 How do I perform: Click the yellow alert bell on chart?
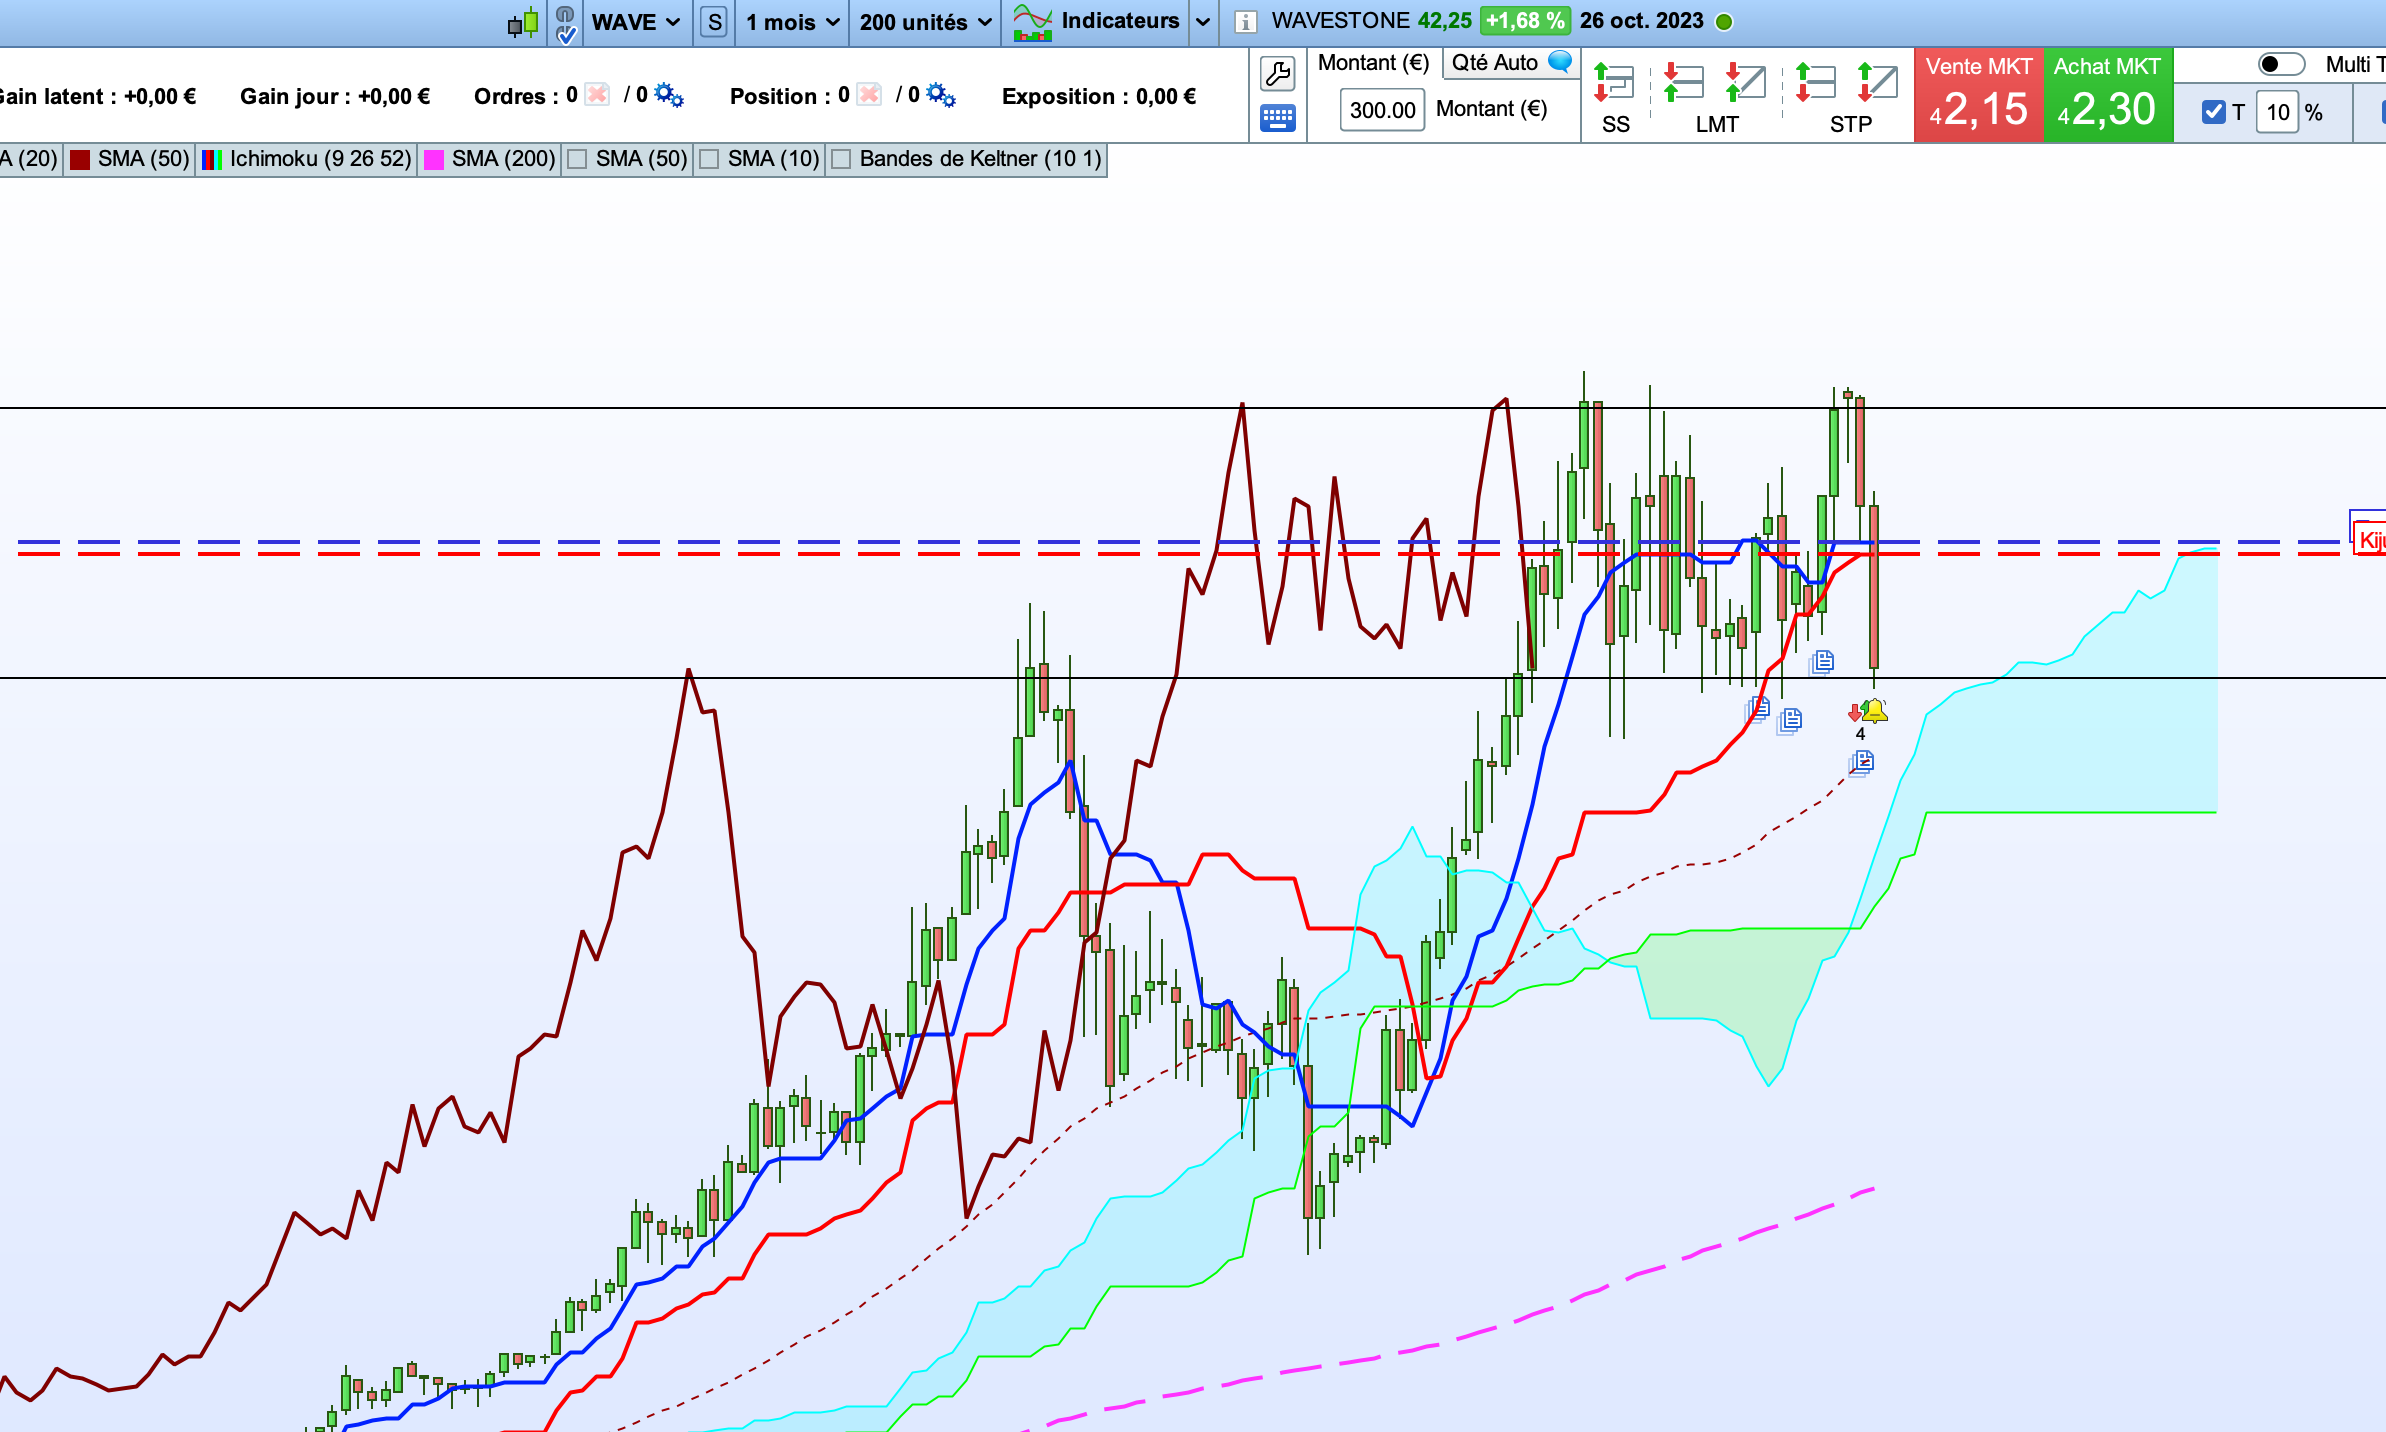[x=1873, y=711]
